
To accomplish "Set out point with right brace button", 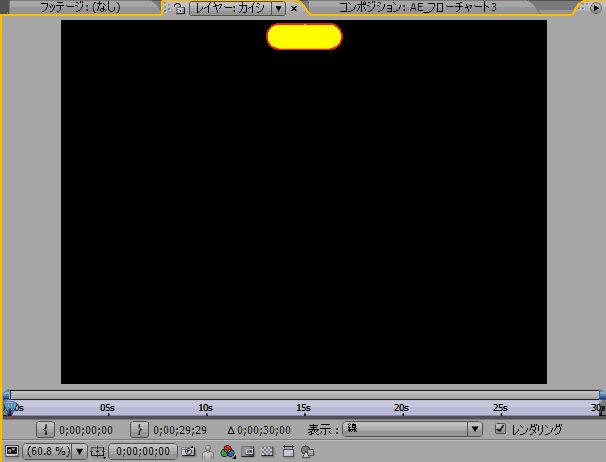I will (x=140, y=430).
